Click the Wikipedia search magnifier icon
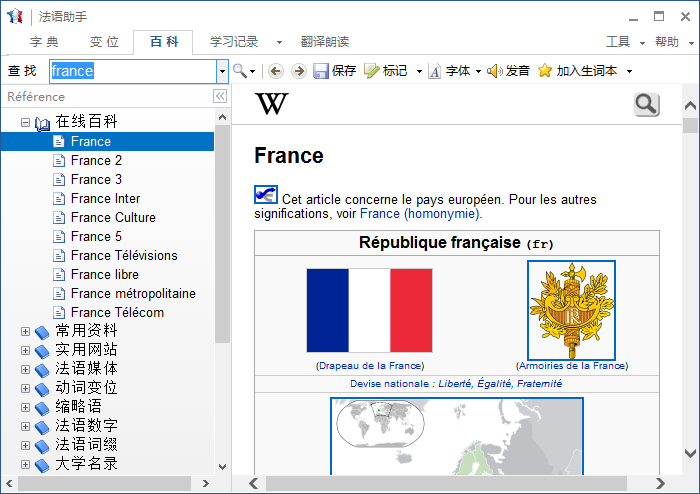Screen dimensions: 700x494 tap(646, 105)
